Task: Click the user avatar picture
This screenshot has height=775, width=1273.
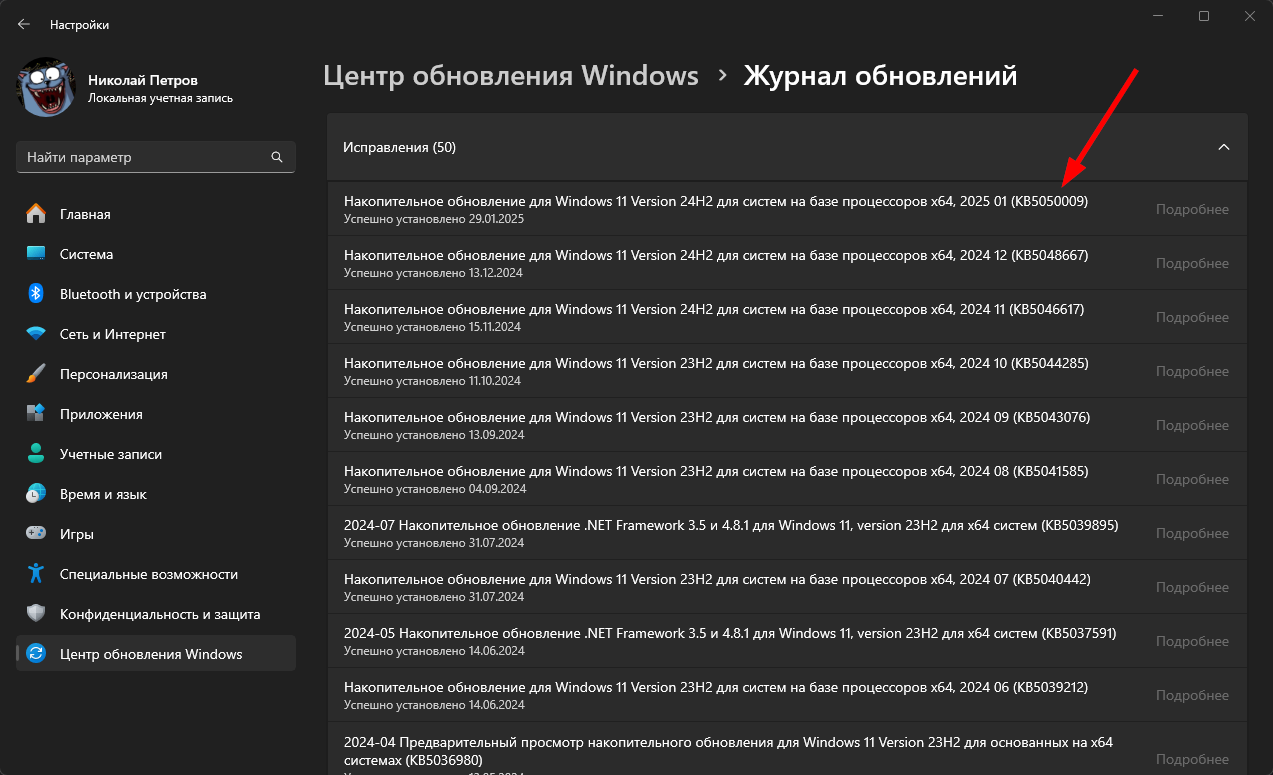Action: point(47,87)
